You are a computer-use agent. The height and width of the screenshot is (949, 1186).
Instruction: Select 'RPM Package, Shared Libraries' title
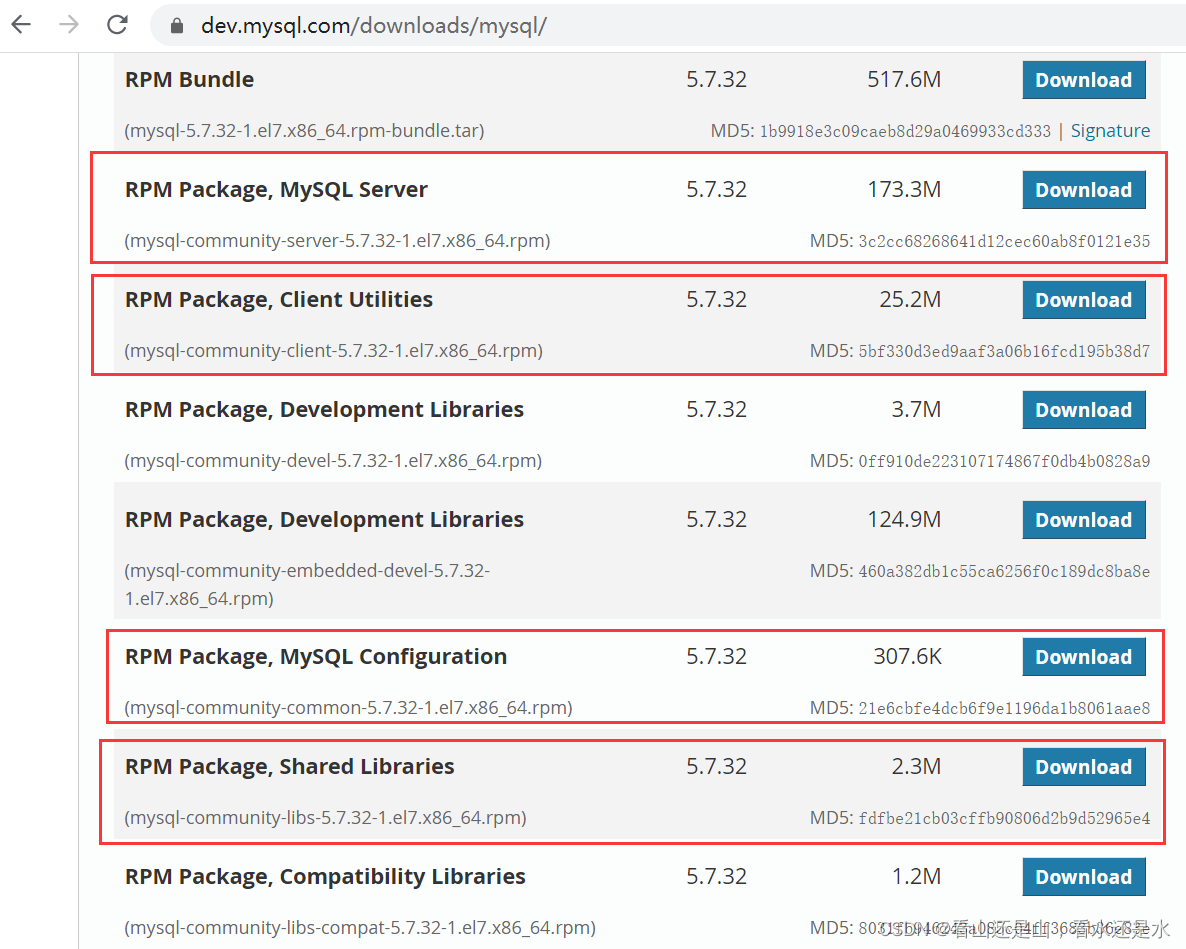tap(289, 767)
